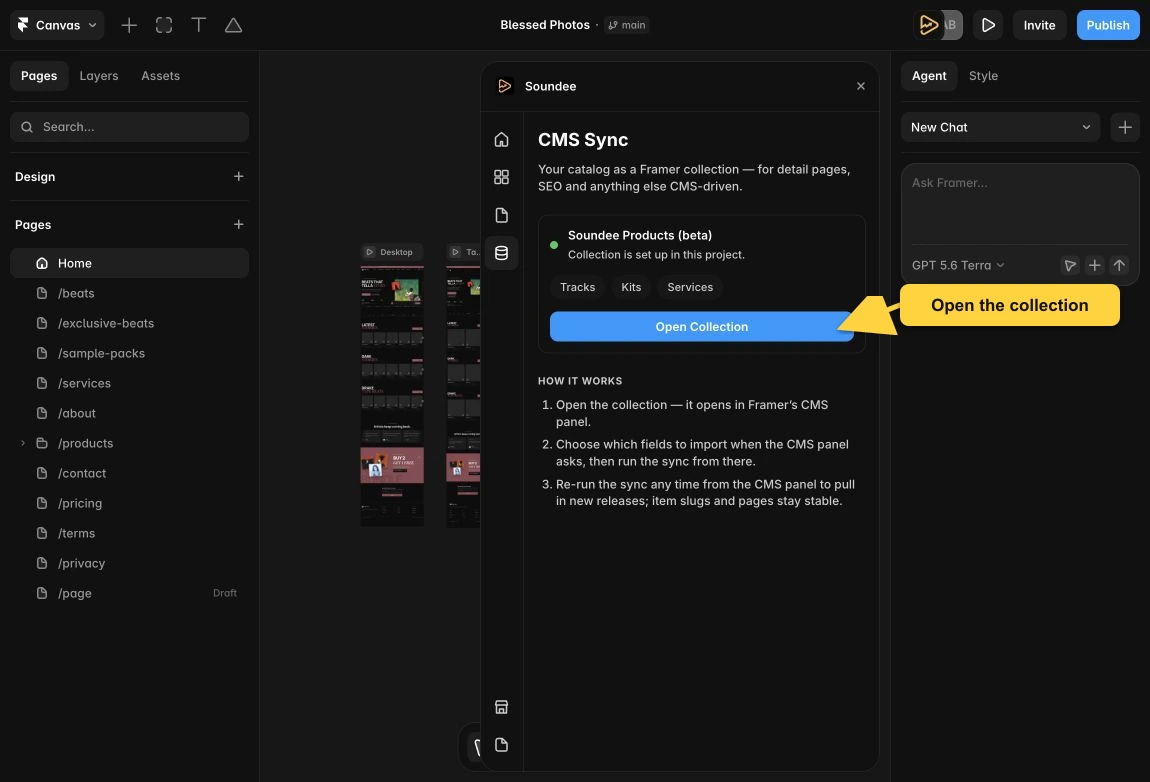This screenshot has width=1150, height=782.
Task: Select the /pricing page
Action: (129, 503)
